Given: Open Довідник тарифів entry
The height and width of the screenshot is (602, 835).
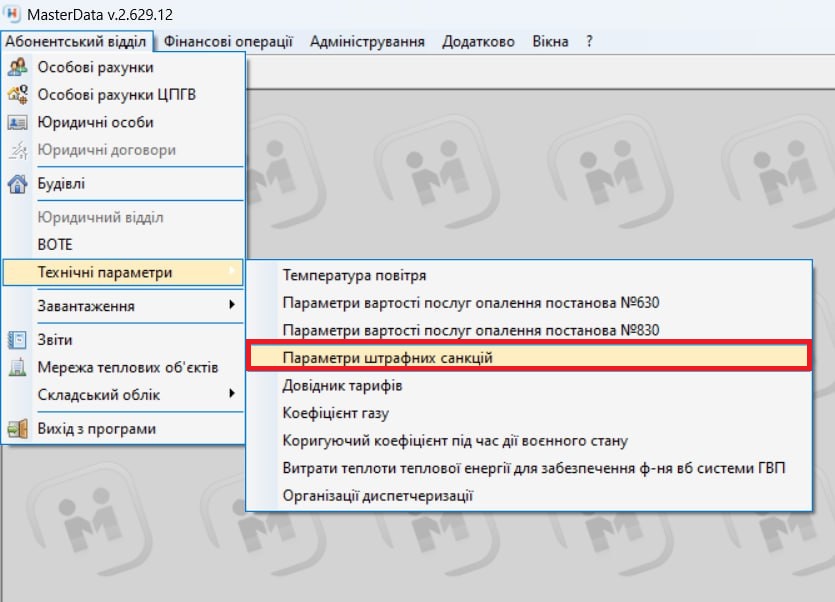Looking at the screenshot, I should tap(342, 385).
